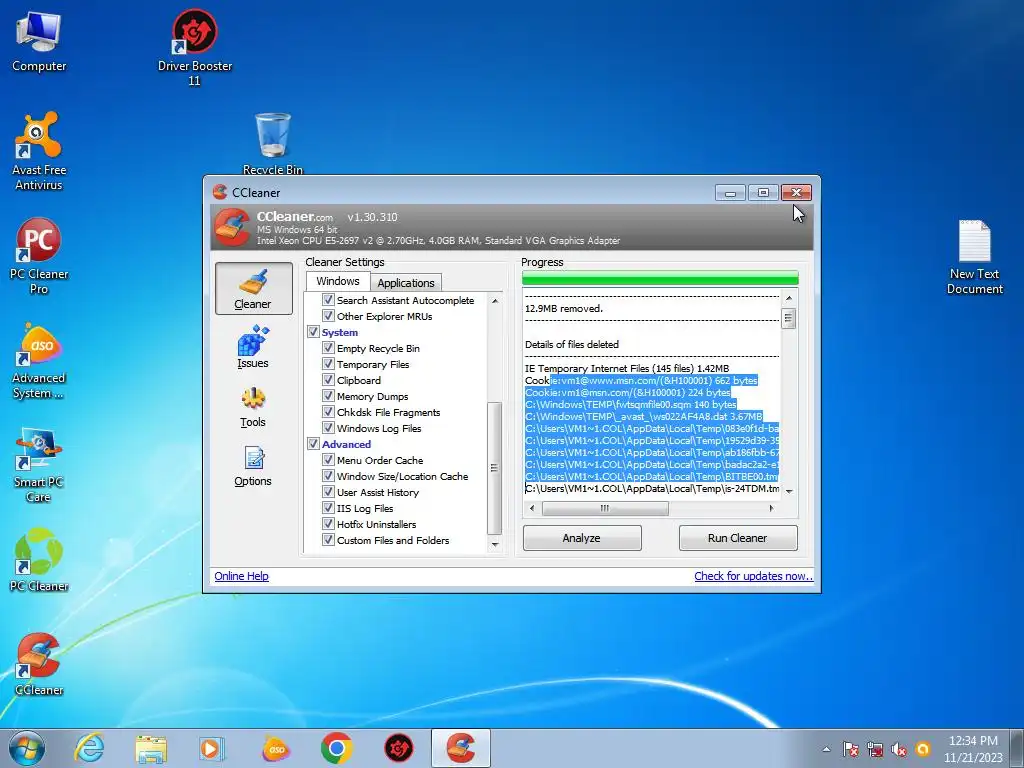
Task: Click the settings list vertical scrollbar thumb
Action: [x=495, y=468]
